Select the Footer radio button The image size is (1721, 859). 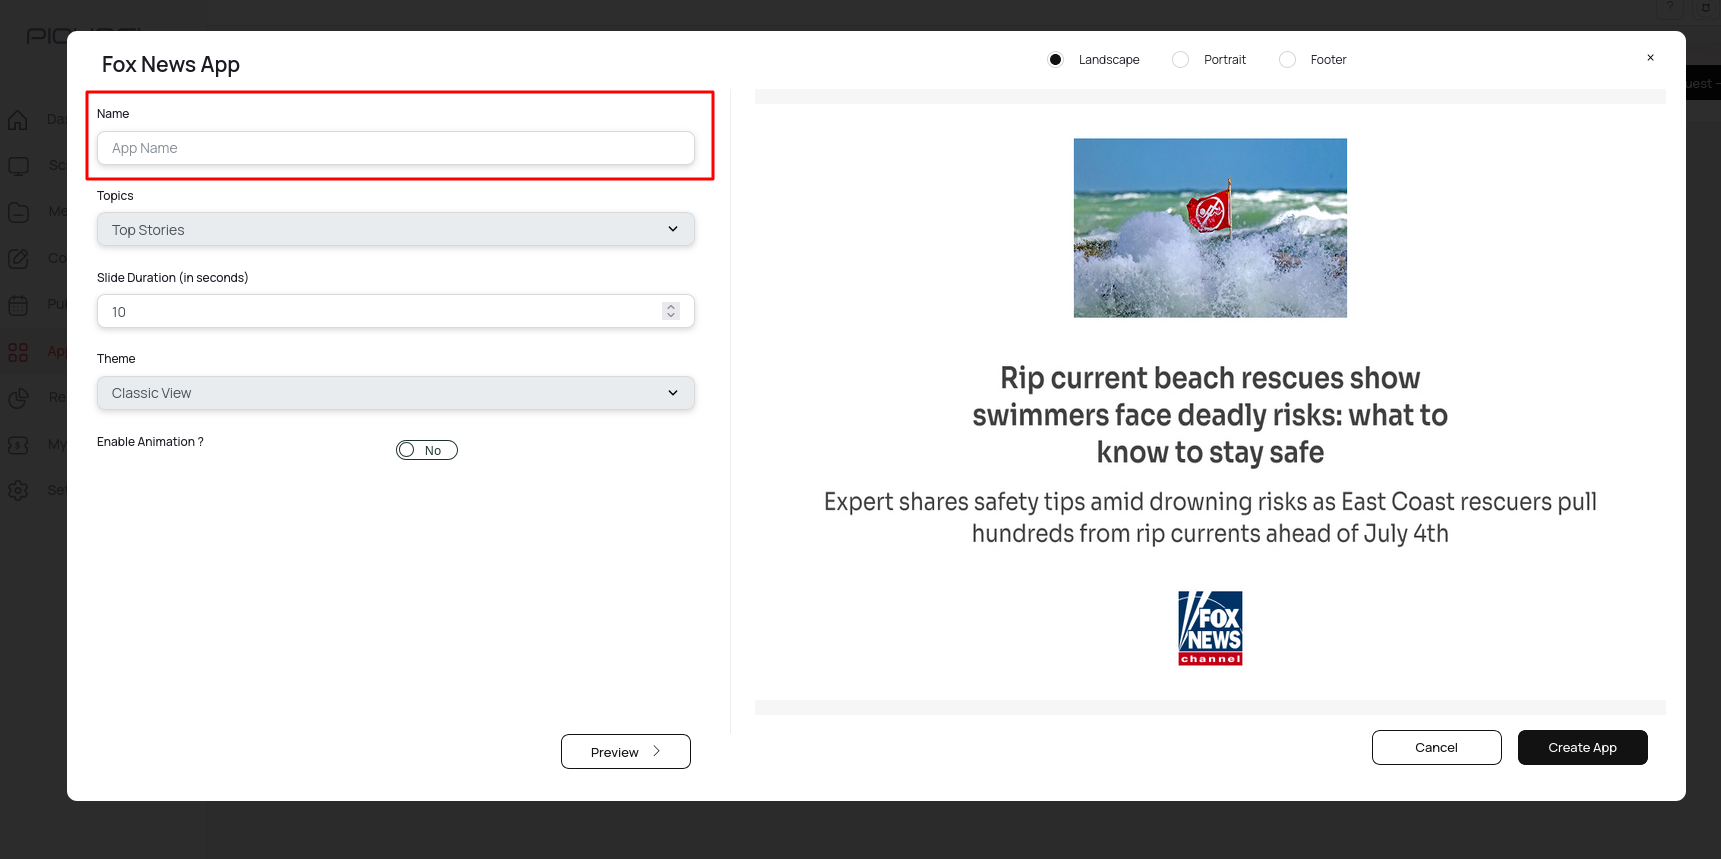(x=1288, y=60)
